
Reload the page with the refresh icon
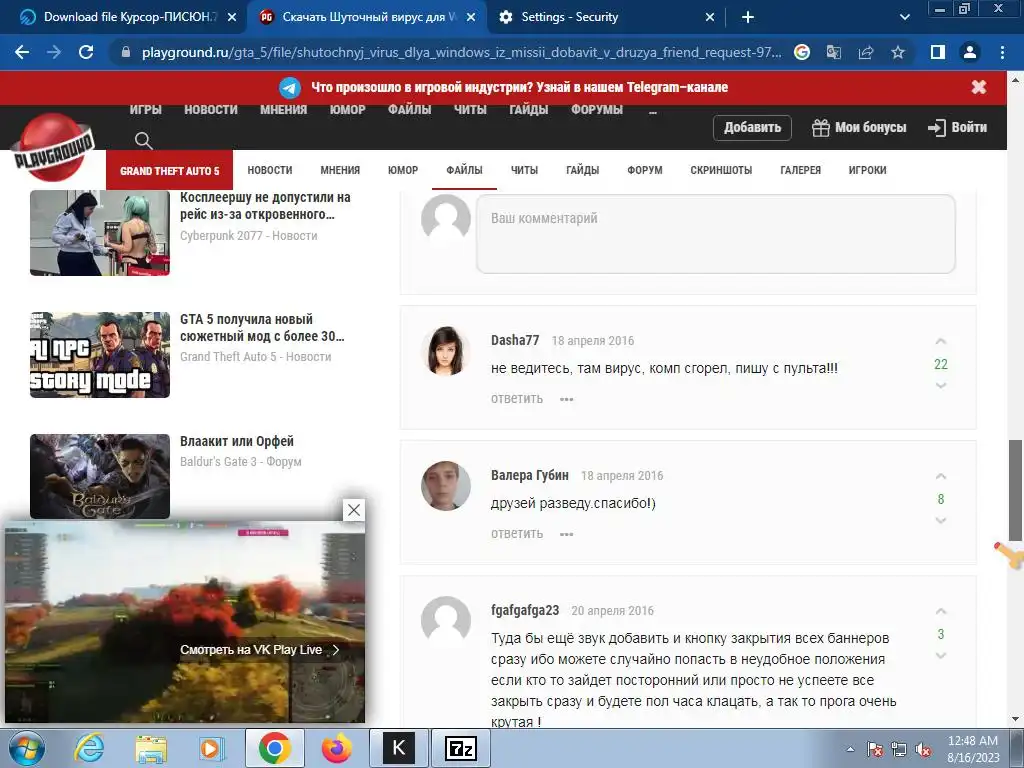click(x=86, y=52)
